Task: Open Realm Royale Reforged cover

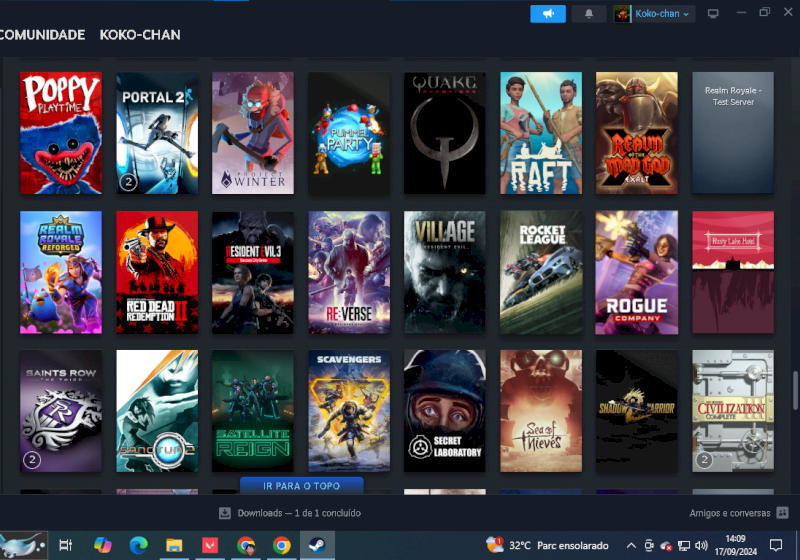Action: pyautogui.click(x=61, y=272)
